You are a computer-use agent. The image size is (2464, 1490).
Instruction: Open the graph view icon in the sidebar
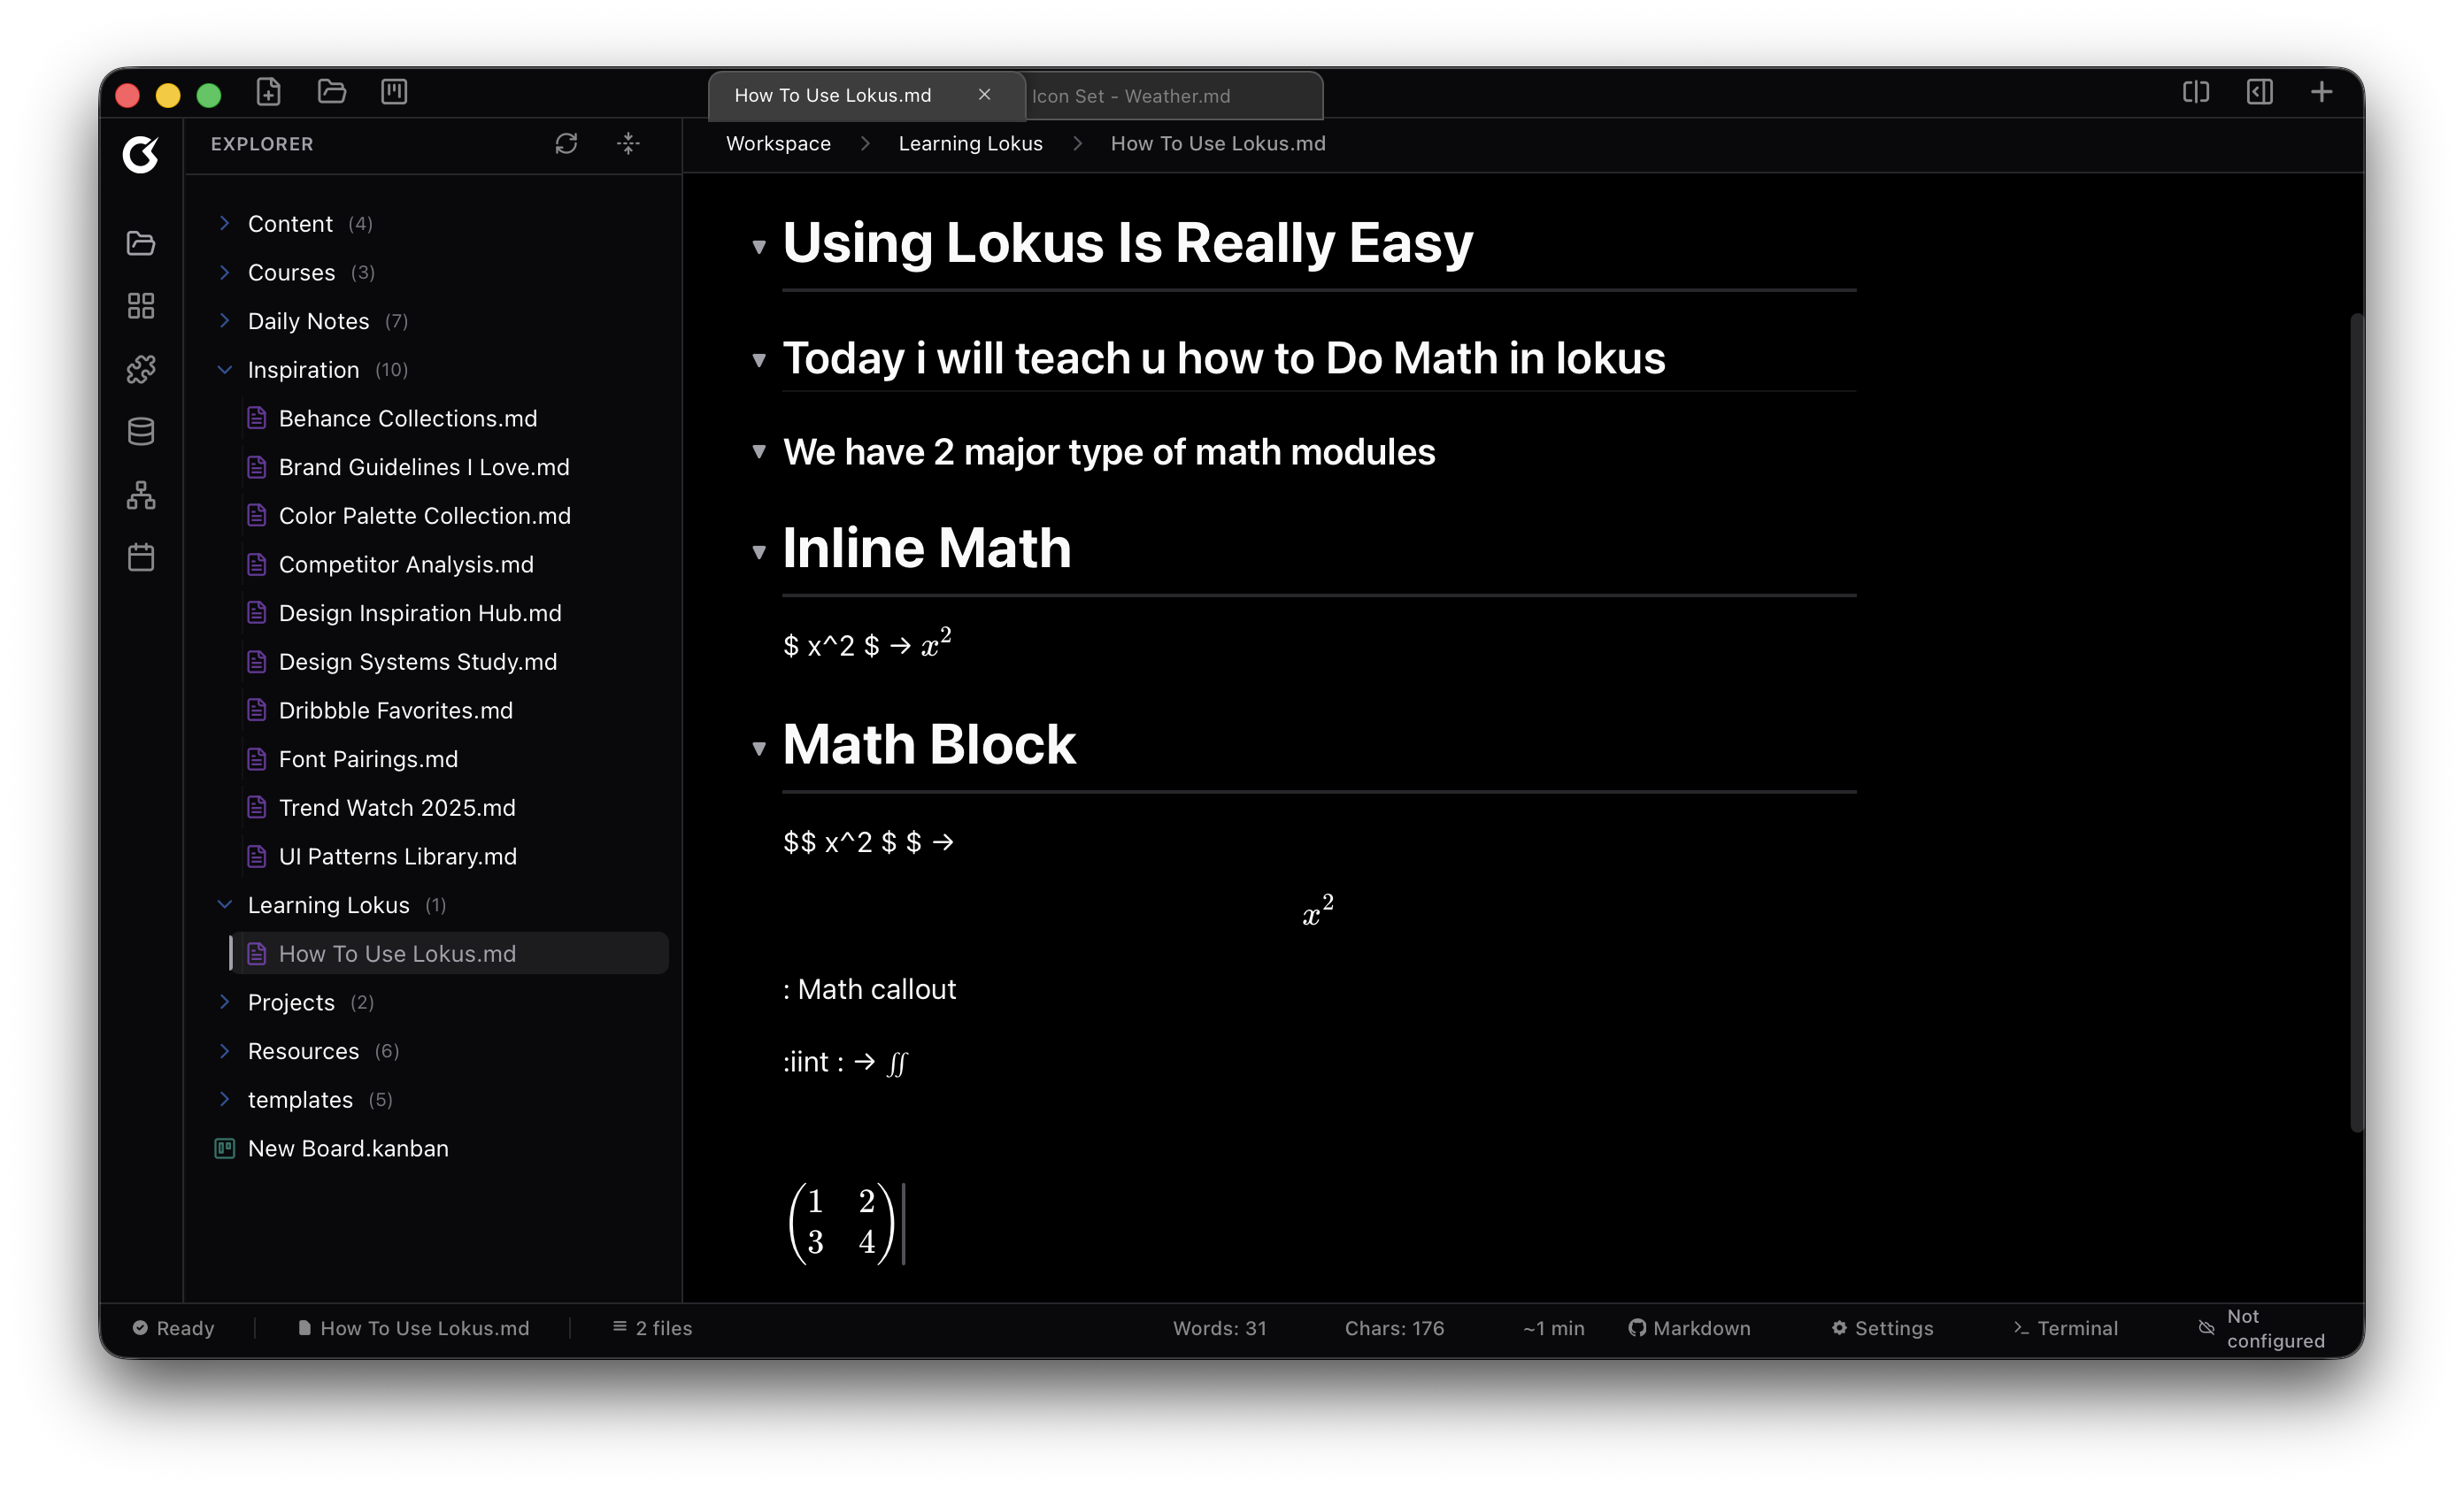(x=140, y=495)
